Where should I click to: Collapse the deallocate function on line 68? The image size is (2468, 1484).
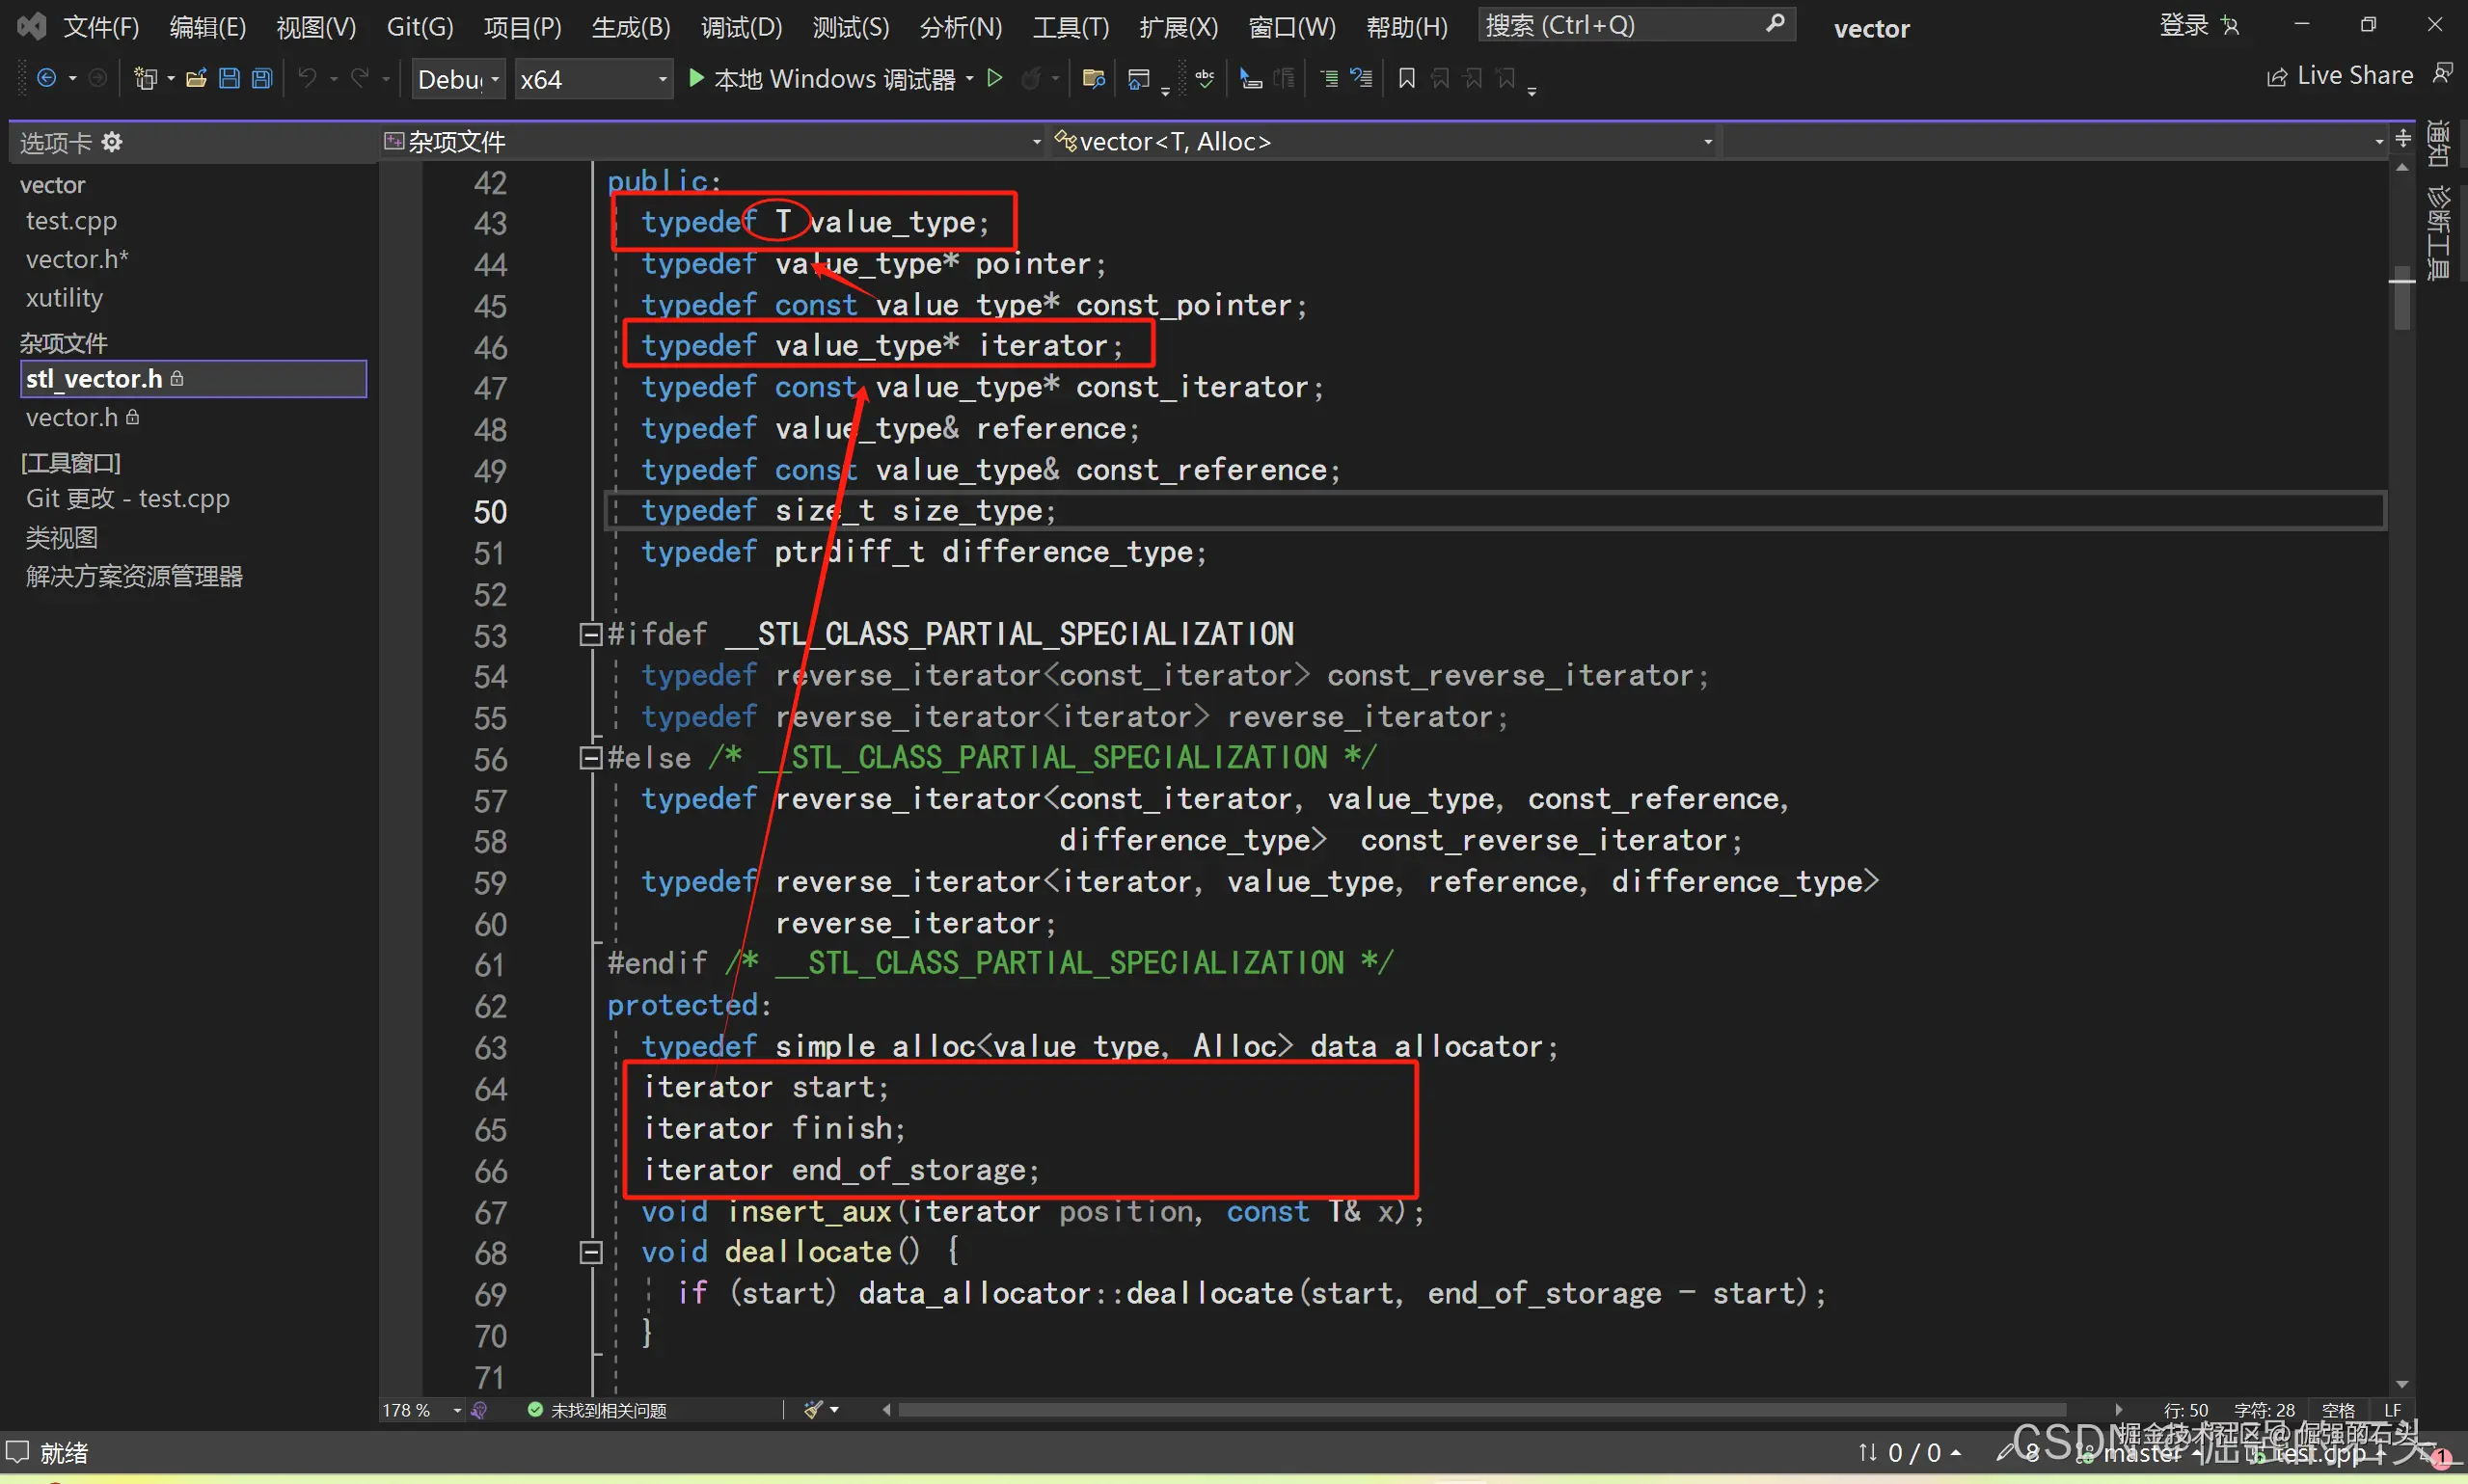tap(590, 1252)
